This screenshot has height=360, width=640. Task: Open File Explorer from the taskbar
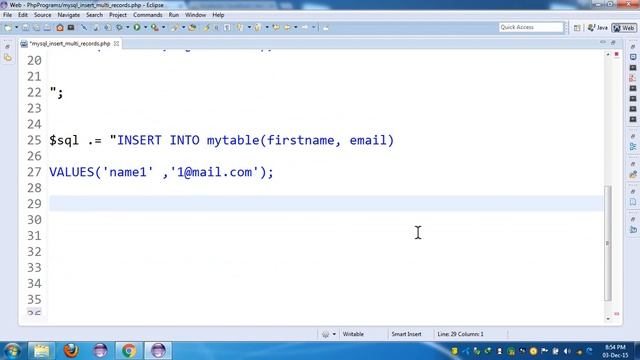coord(41,351)
